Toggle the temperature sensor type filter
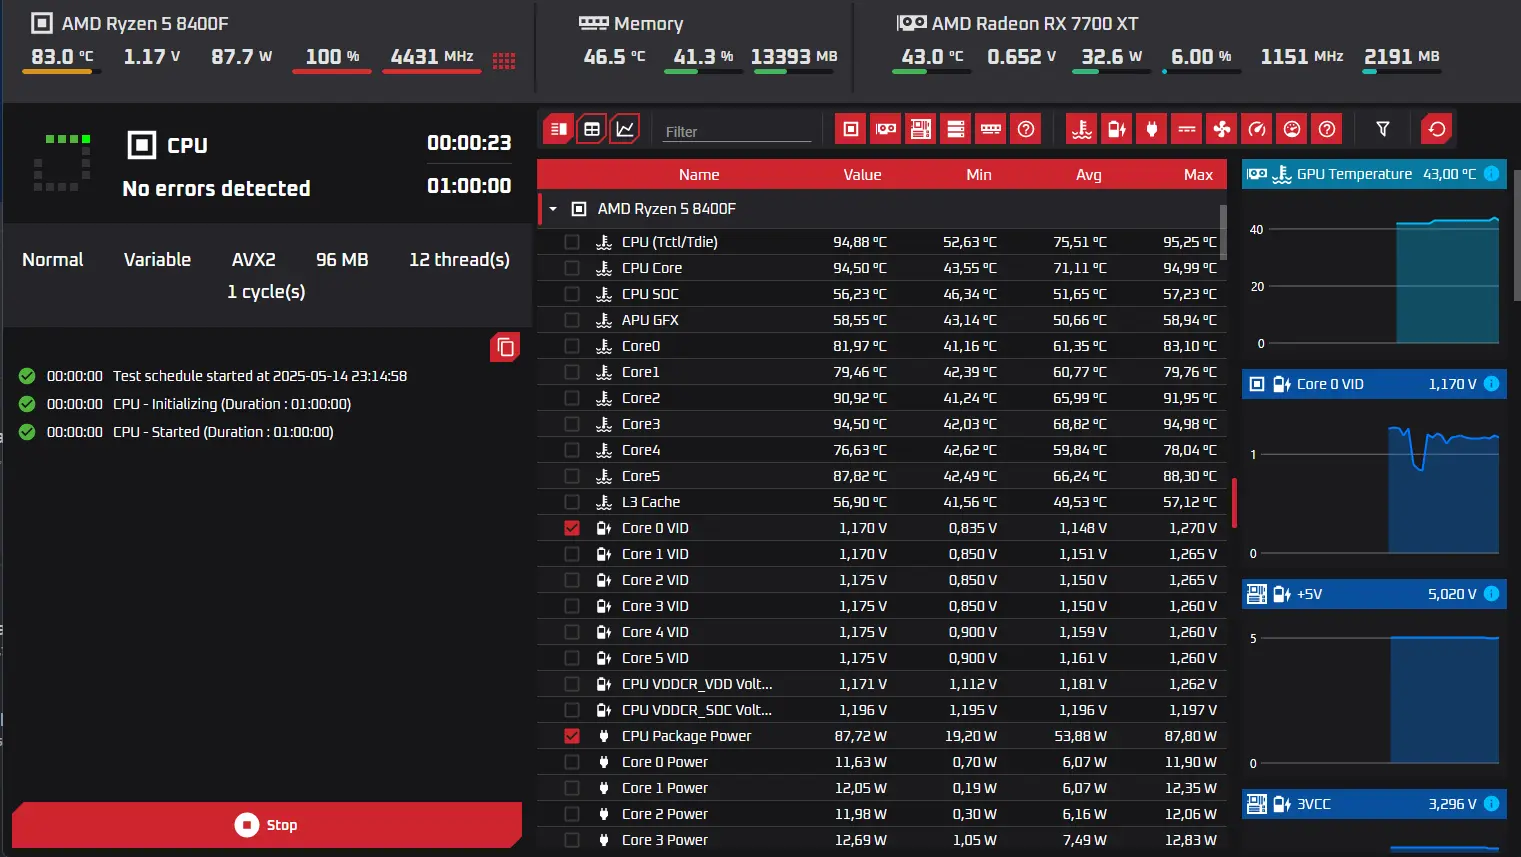 1082,129
